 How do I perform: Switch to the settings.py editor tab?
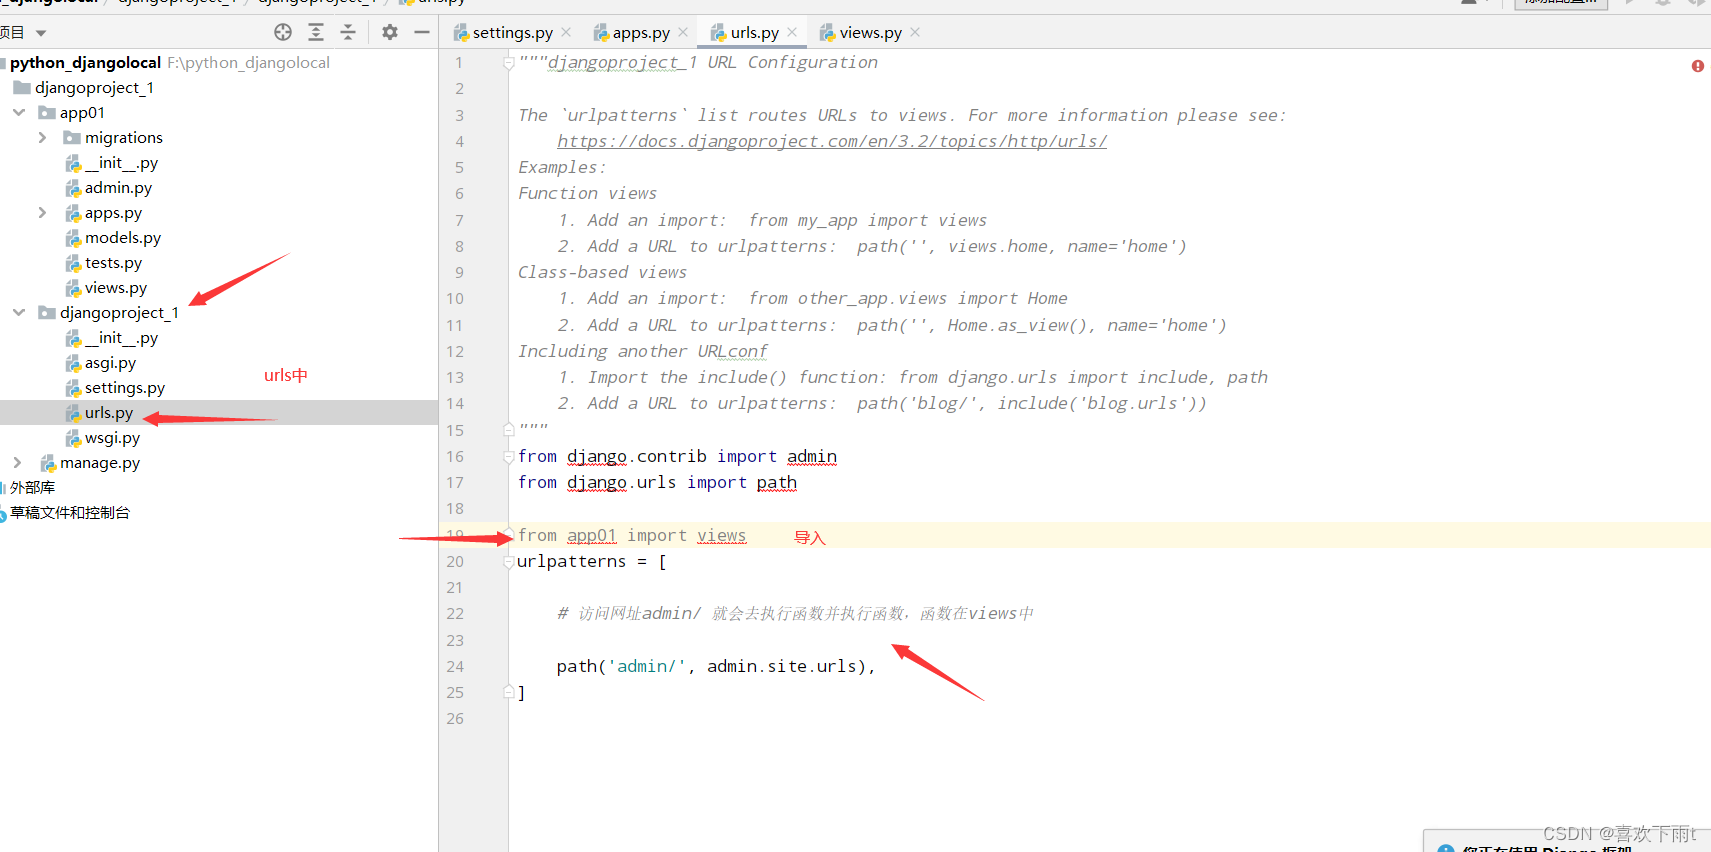click(x=513, y=32)
